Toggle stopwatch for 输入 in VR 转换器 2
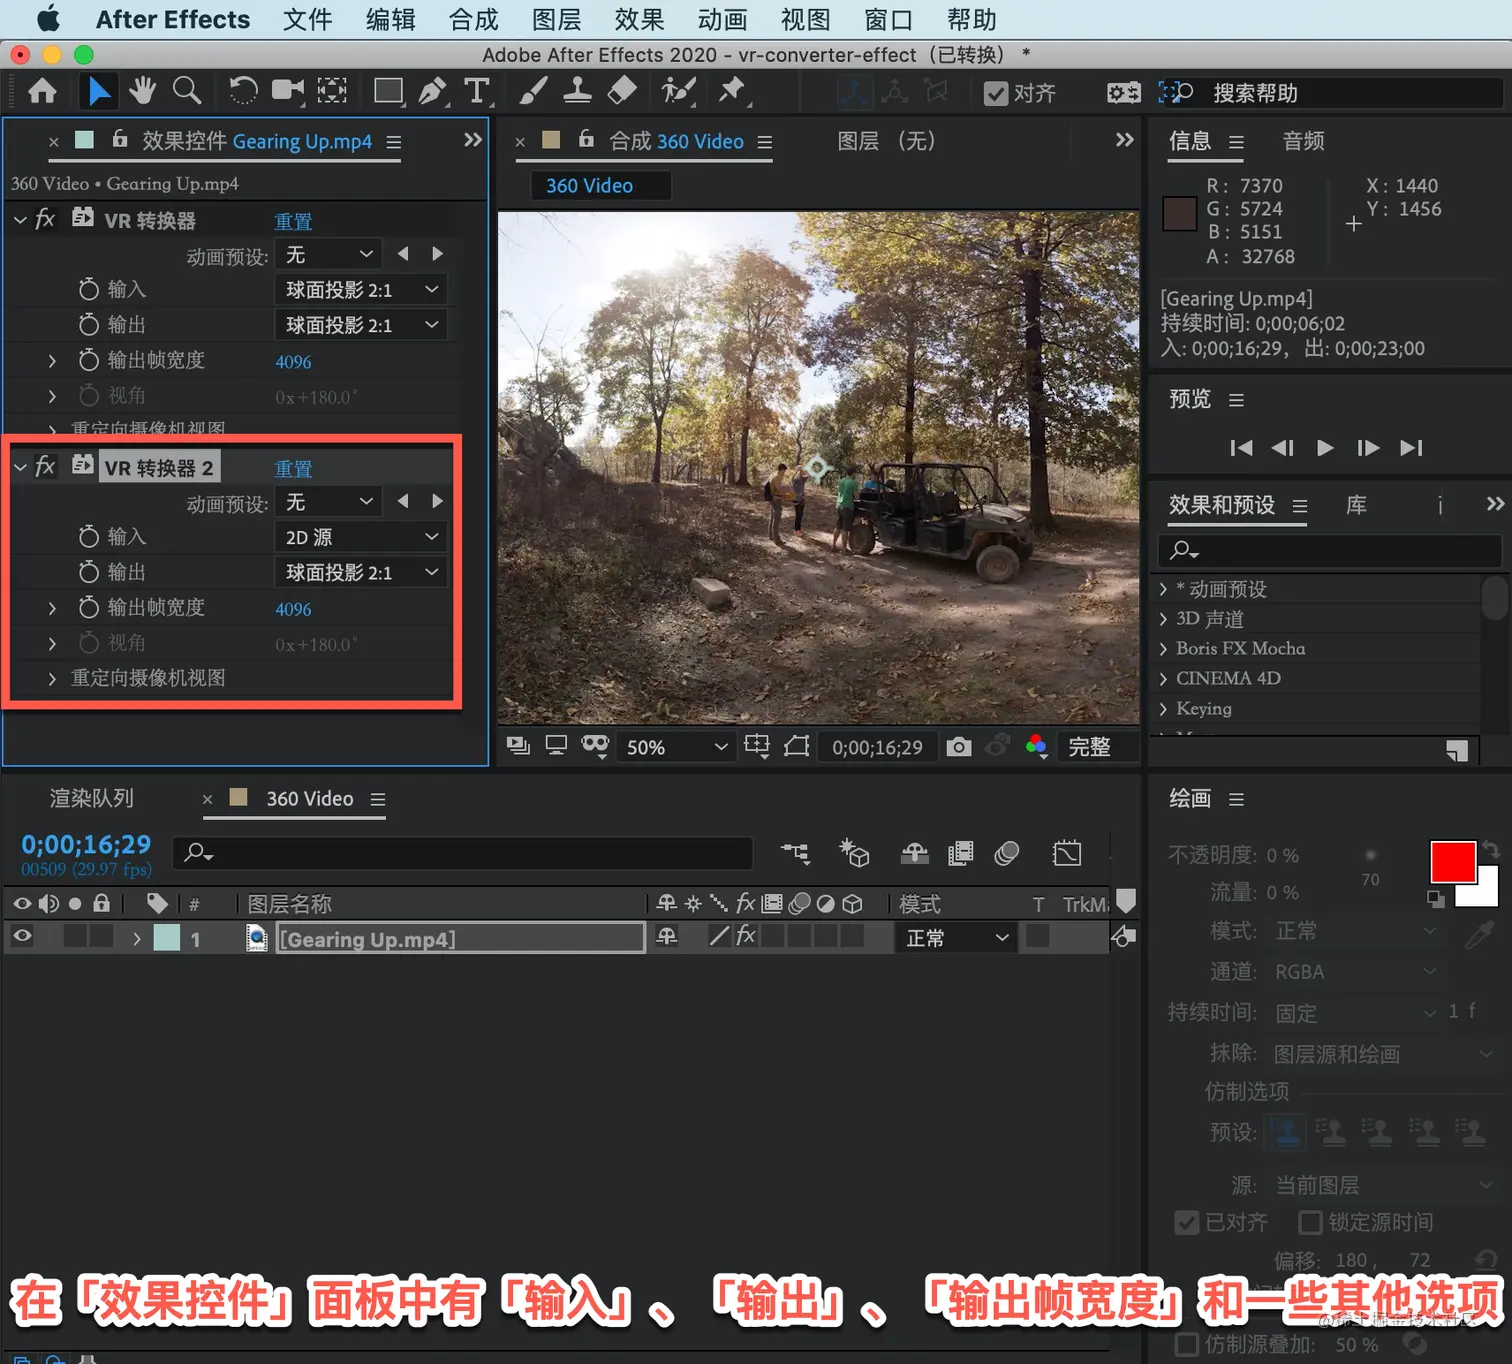 click(89, 537)
